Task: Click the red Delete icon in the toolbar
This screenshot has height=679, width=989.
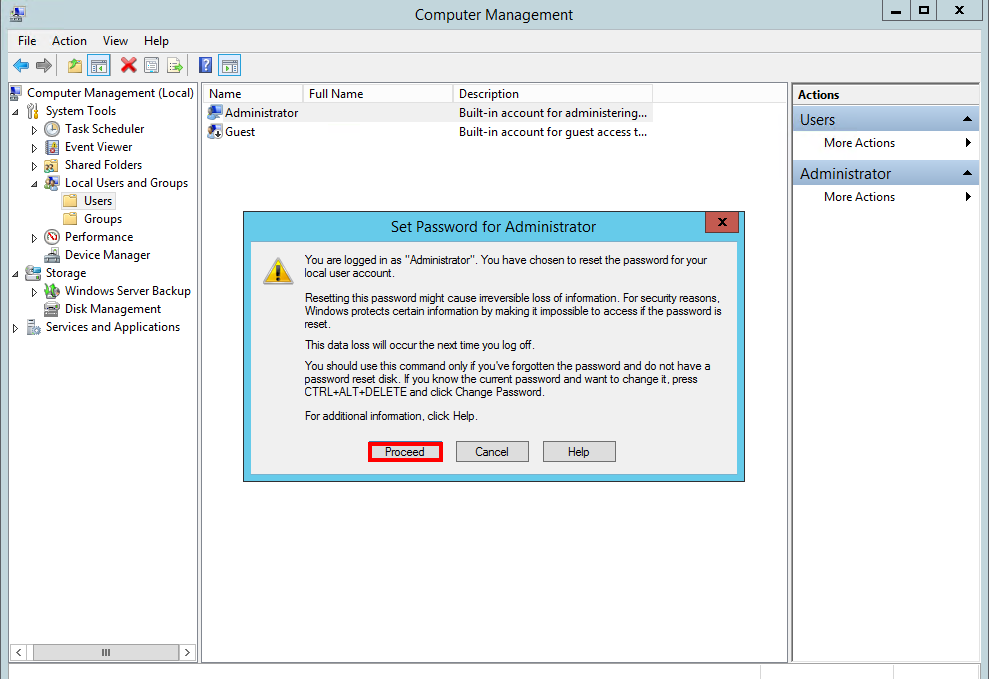Action: [x=129, y=65]
